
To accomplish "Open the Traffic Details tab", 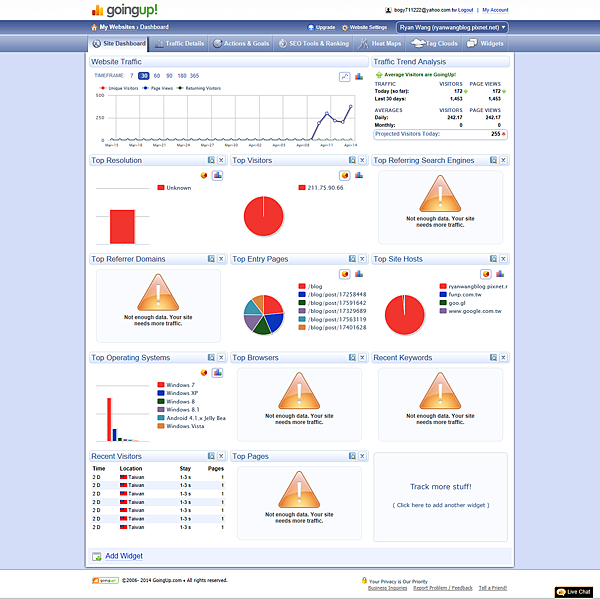I will click(x=179, y=44).
